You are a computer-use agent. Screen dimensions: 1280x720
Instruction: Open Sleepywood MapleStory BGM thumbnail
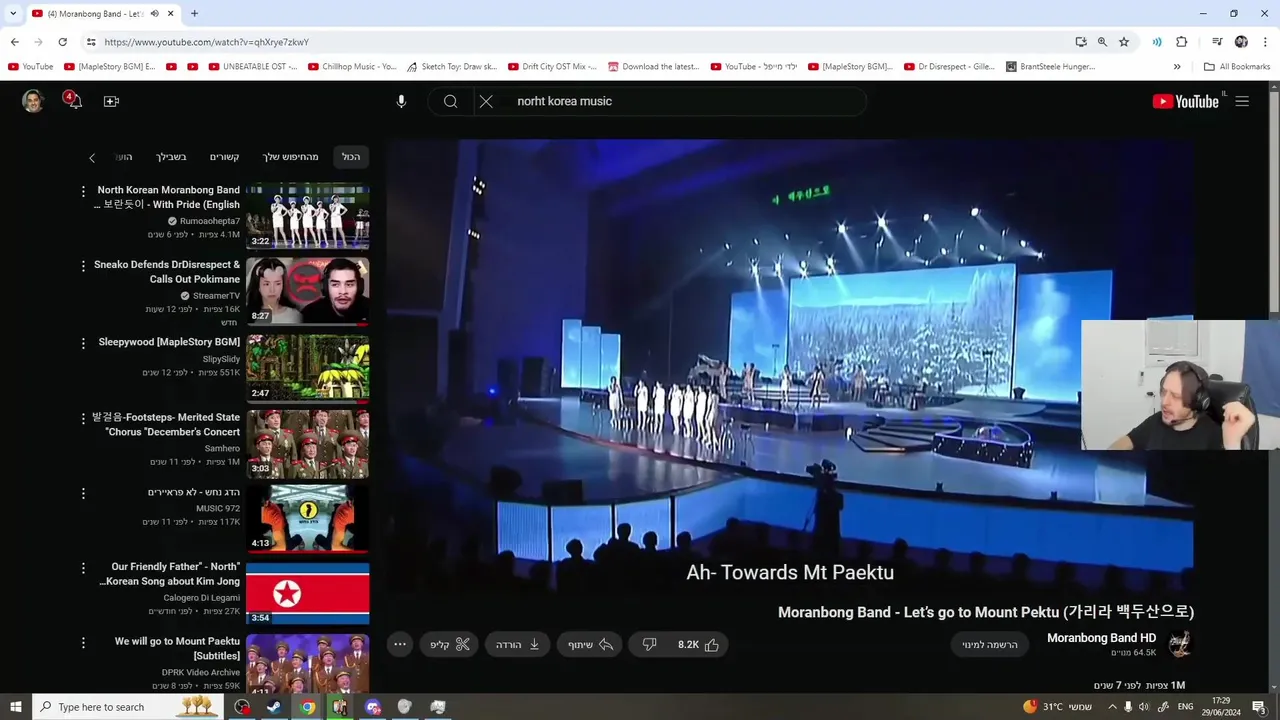[307, 367]
